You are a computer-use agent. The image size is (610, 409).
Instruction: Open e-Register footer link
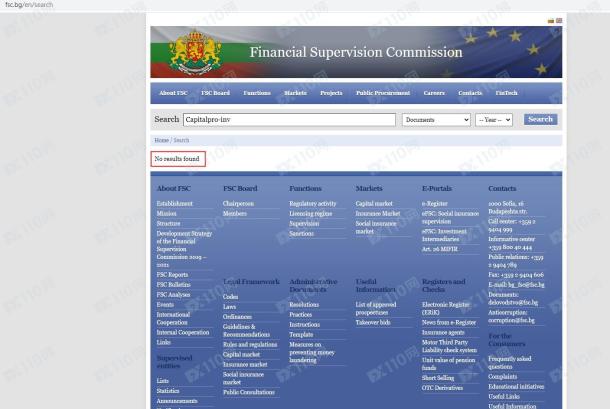tap(435, 204)
